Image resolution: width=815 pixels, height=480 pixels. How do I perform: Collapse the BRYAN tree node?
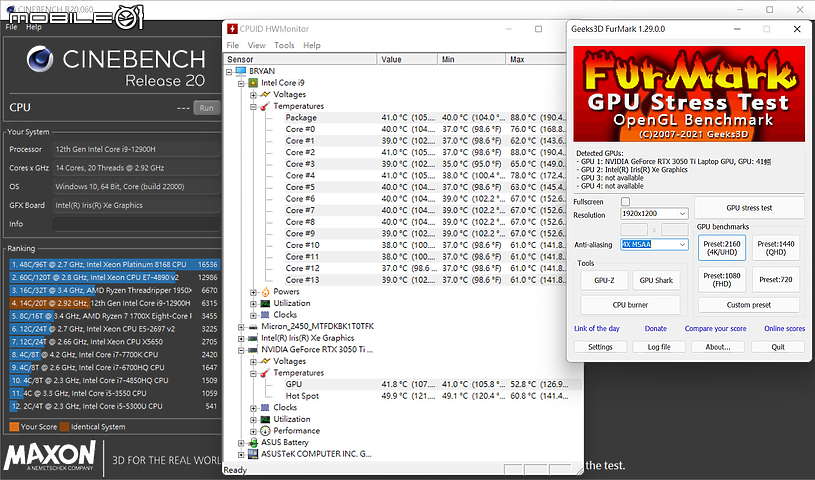pyautogui.click(x=229, y=71)
